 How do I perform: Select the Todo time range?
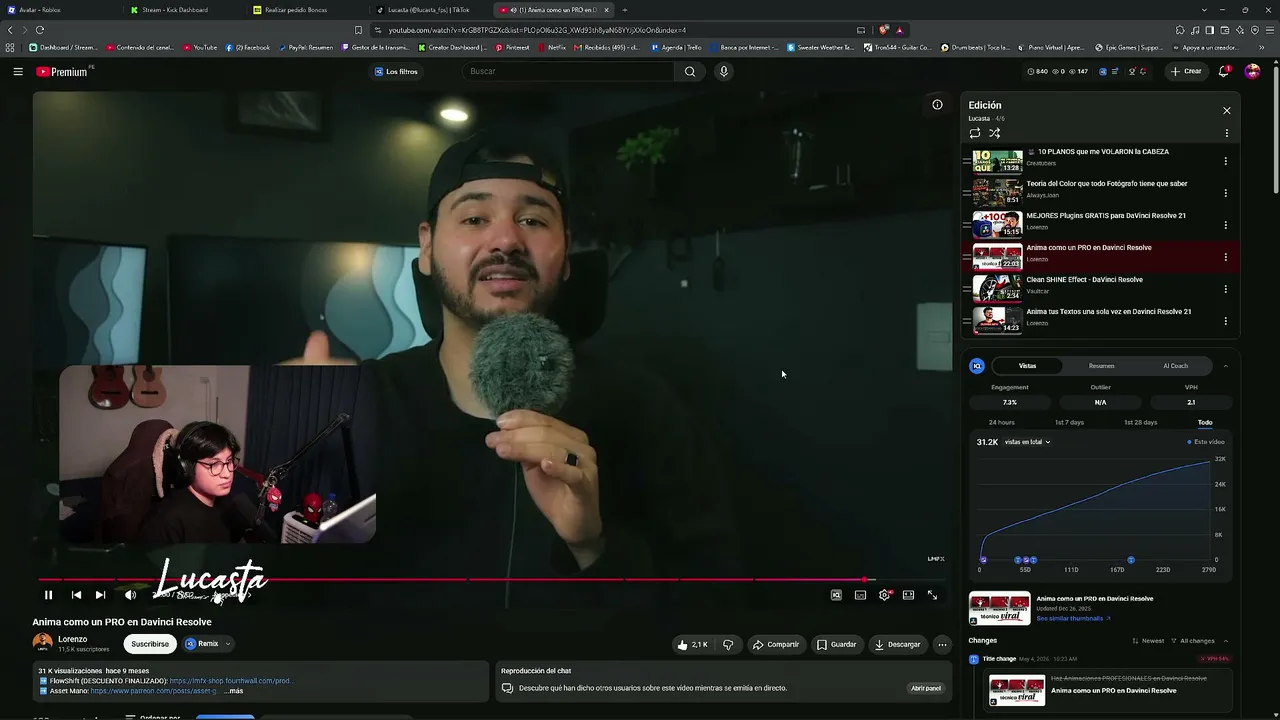[1205, 423]
